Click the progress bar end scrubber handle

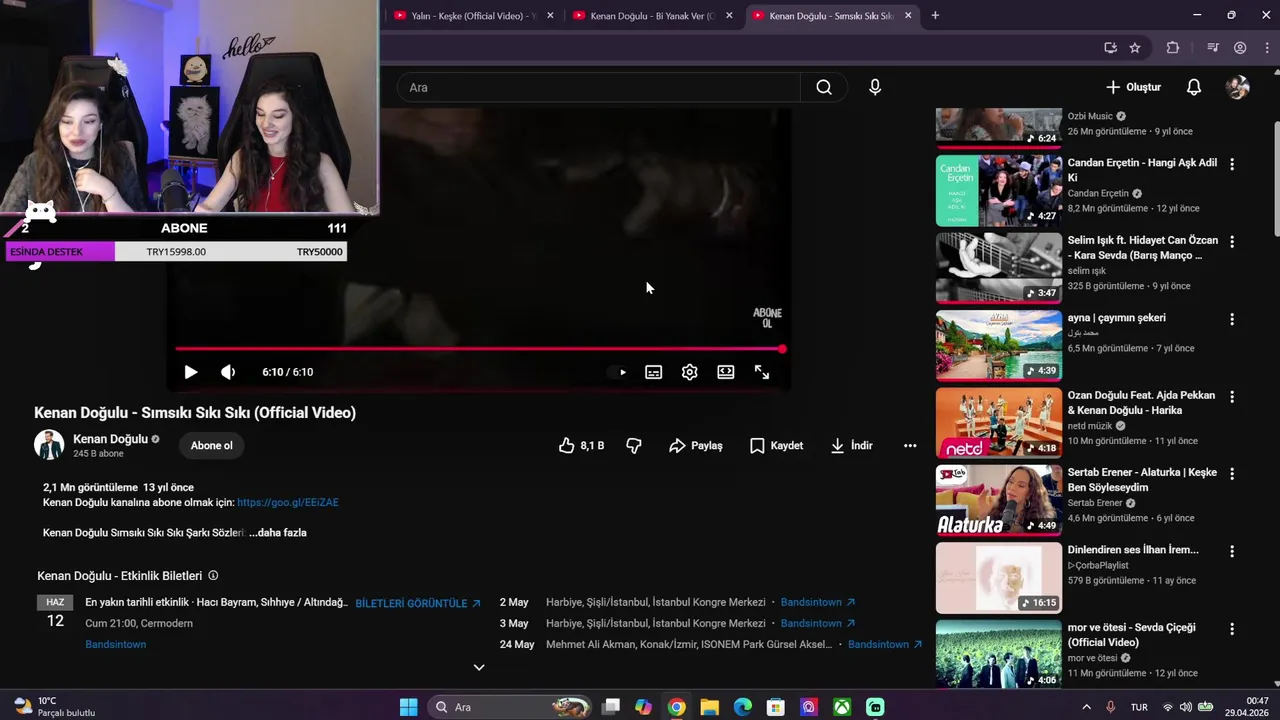point(782,349)
